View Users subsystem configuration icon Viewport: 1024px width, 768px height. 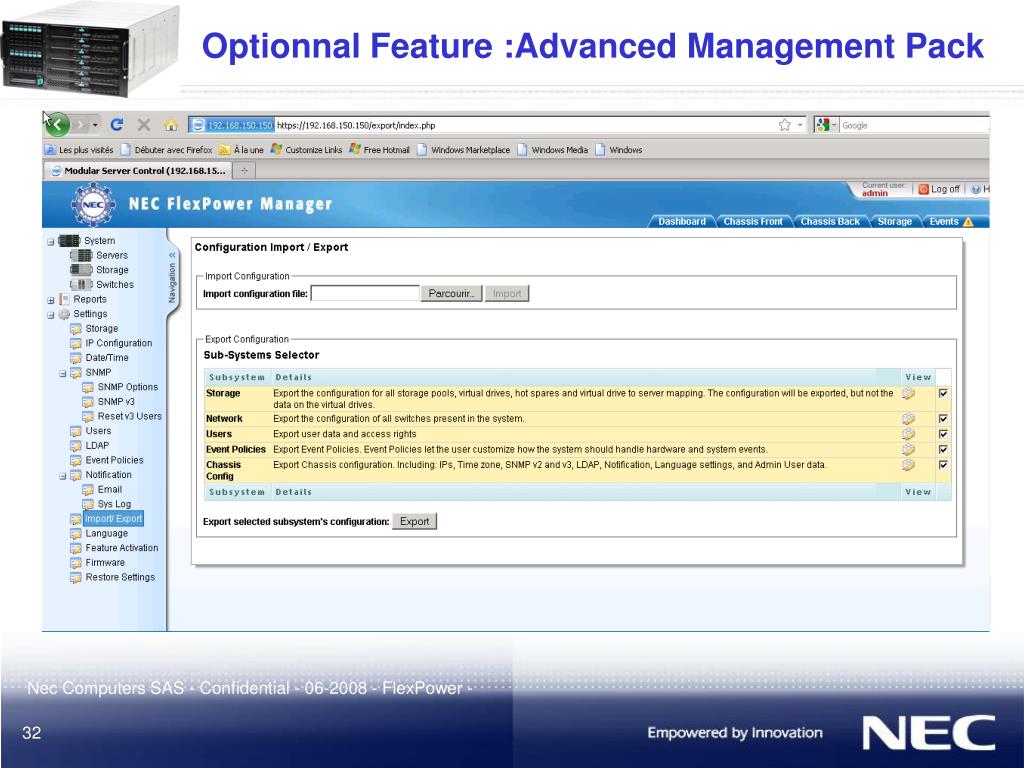908,434
